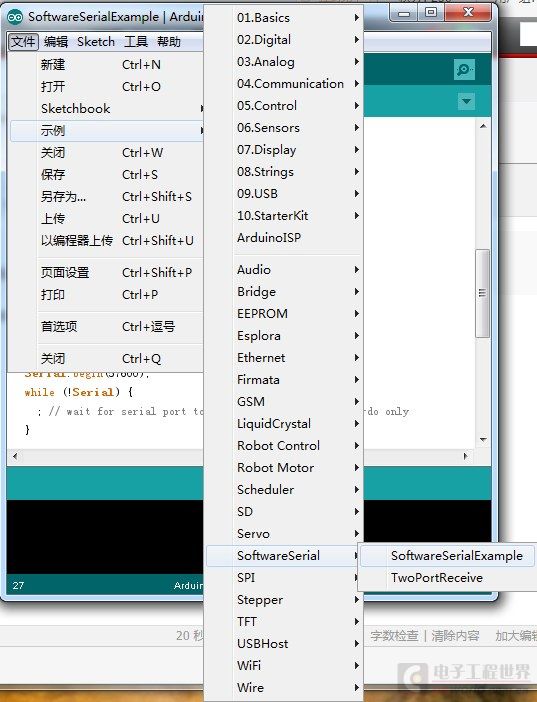Open the Servo library examples

[x=284, y=533]
